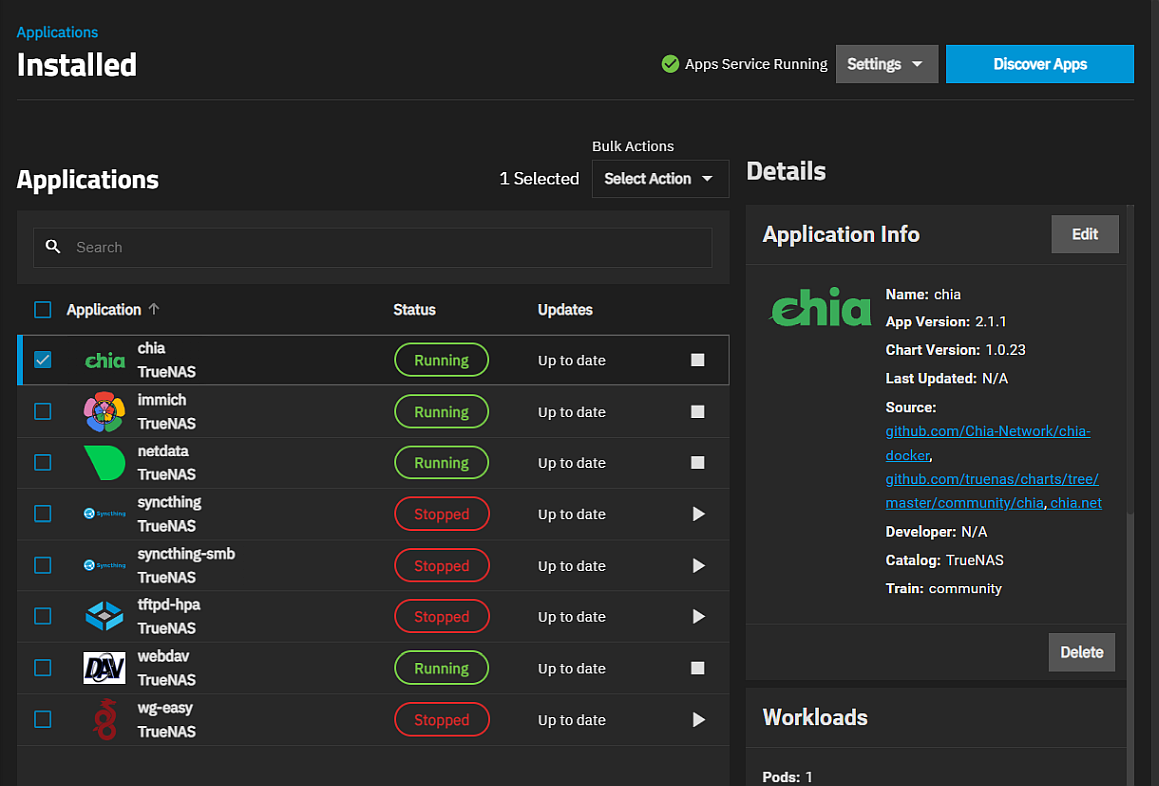Click the chia Running status badge
Screen dimensions: 1159x786
click(441, 360)
